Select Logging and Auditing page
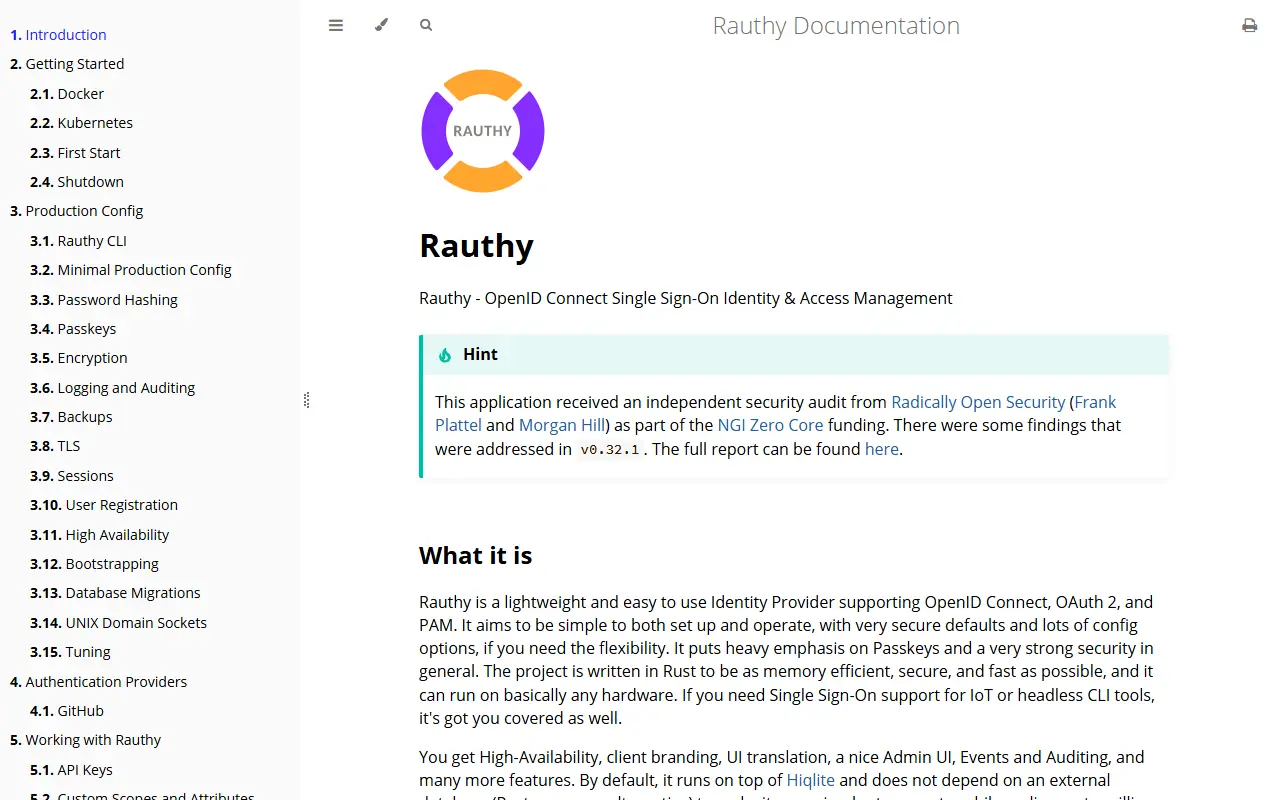This screenshot has width=1280, height=800. 113,388
